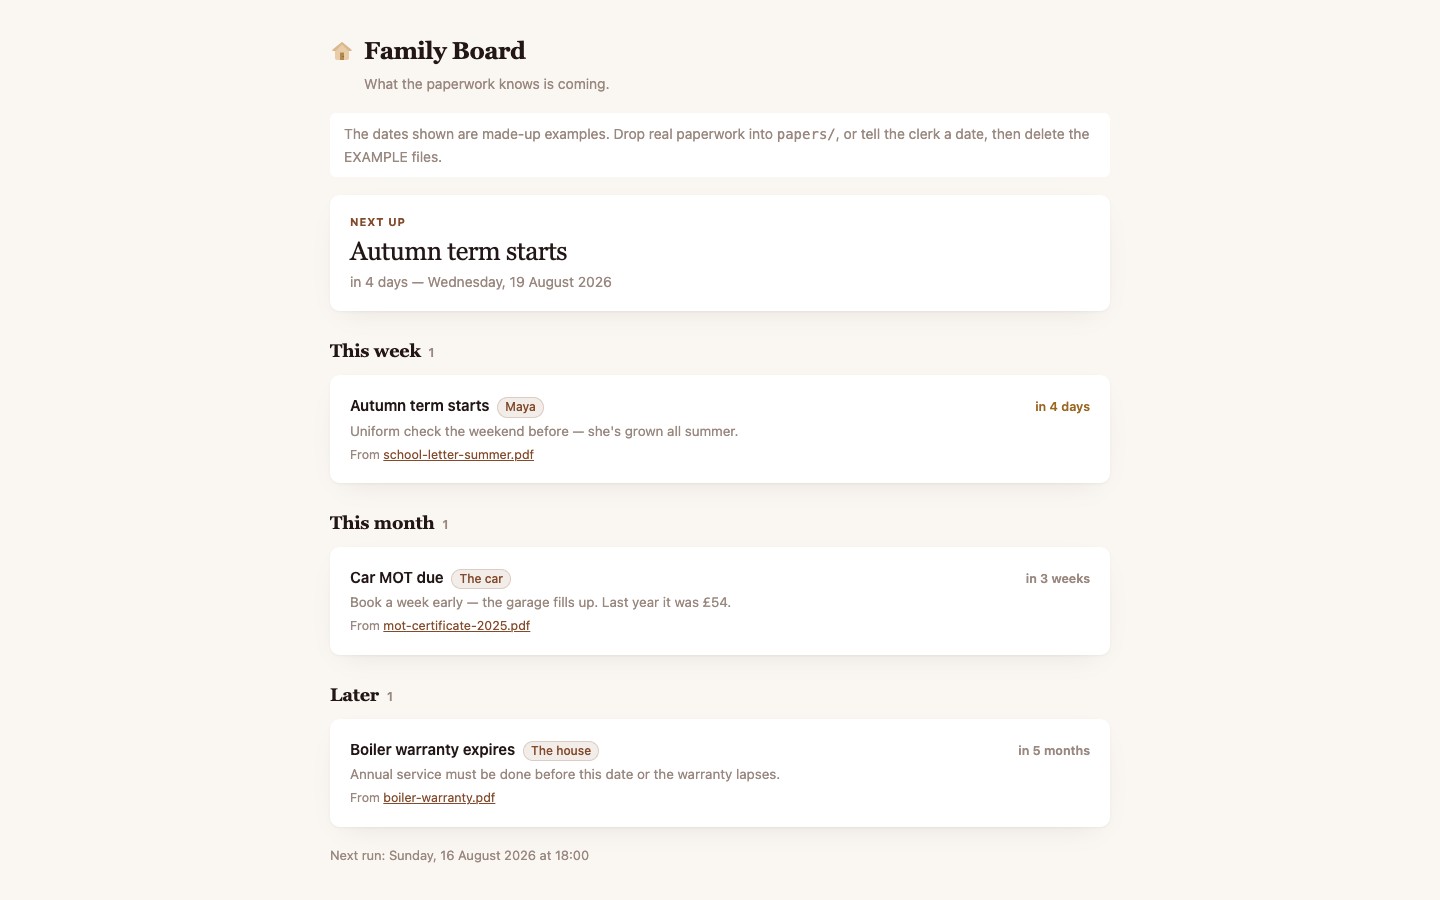The height and width of the screenshot is (900, 1440).
Task: Click the in 4 days due label
Action: tap(1062, 407)
